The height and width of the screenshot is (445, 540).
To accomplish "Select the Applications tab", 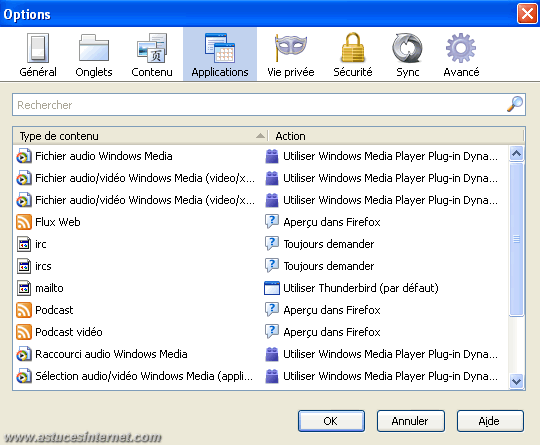I will 220,54.
